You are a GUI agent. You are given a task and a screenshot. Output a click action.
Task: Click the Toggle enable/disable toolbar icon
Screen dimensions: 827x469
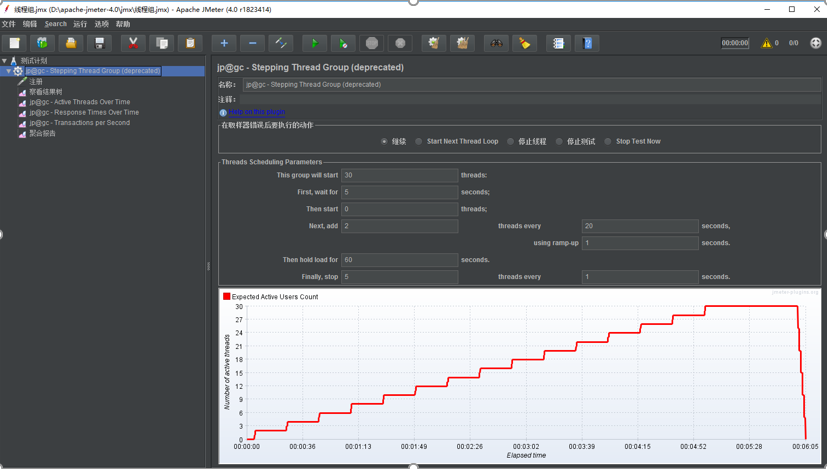281,43
